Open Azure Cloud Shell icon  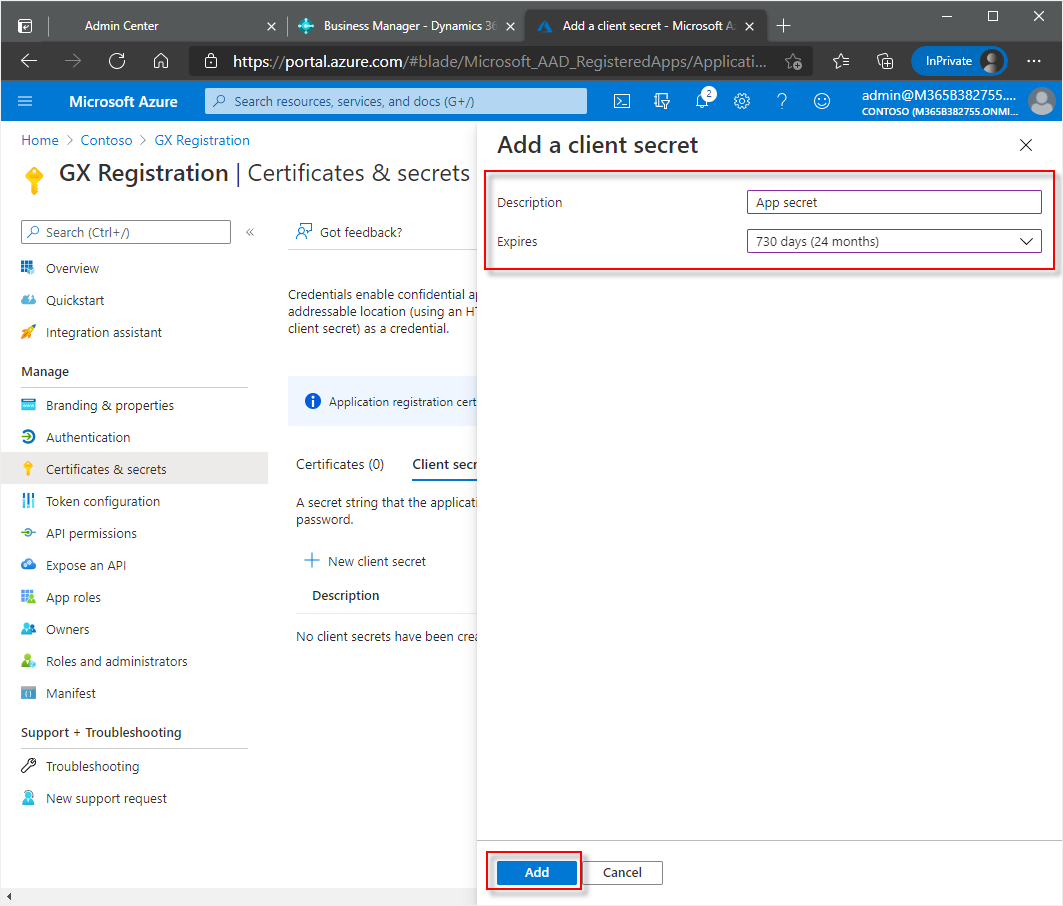point(622,101)
